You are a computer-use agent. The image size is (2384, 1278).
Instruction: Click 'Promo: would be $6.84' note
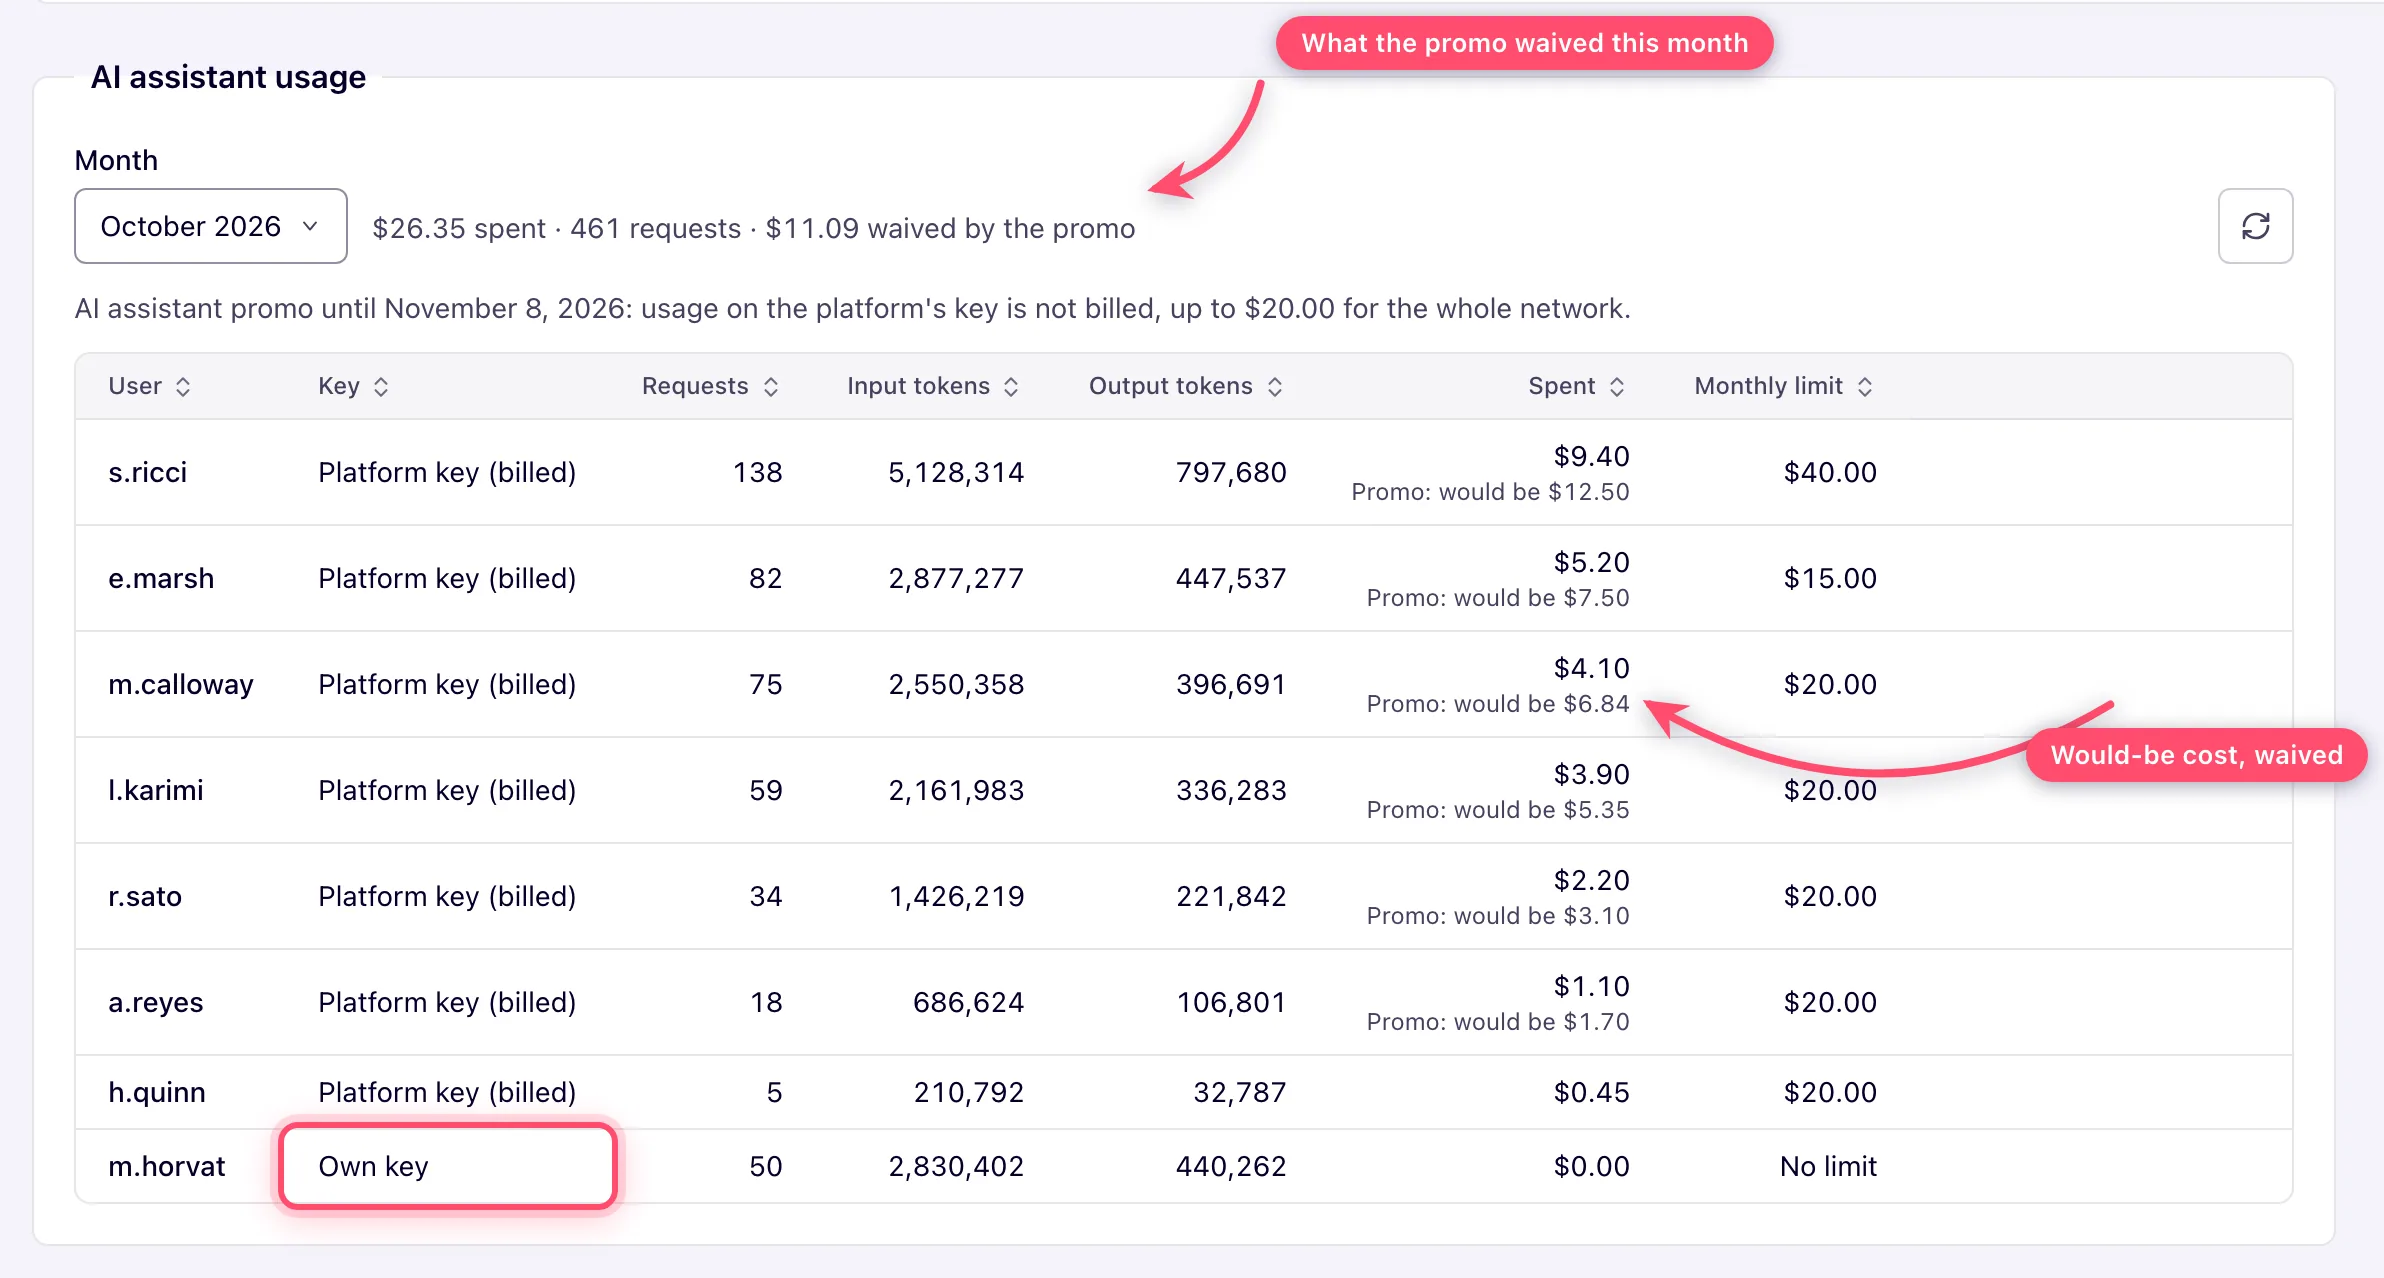(x=1498, y=704)
